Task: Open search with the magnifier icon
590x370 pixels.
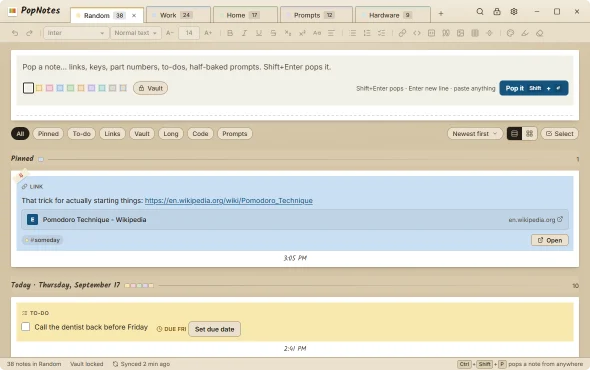Action: click(x=480, y=12)
